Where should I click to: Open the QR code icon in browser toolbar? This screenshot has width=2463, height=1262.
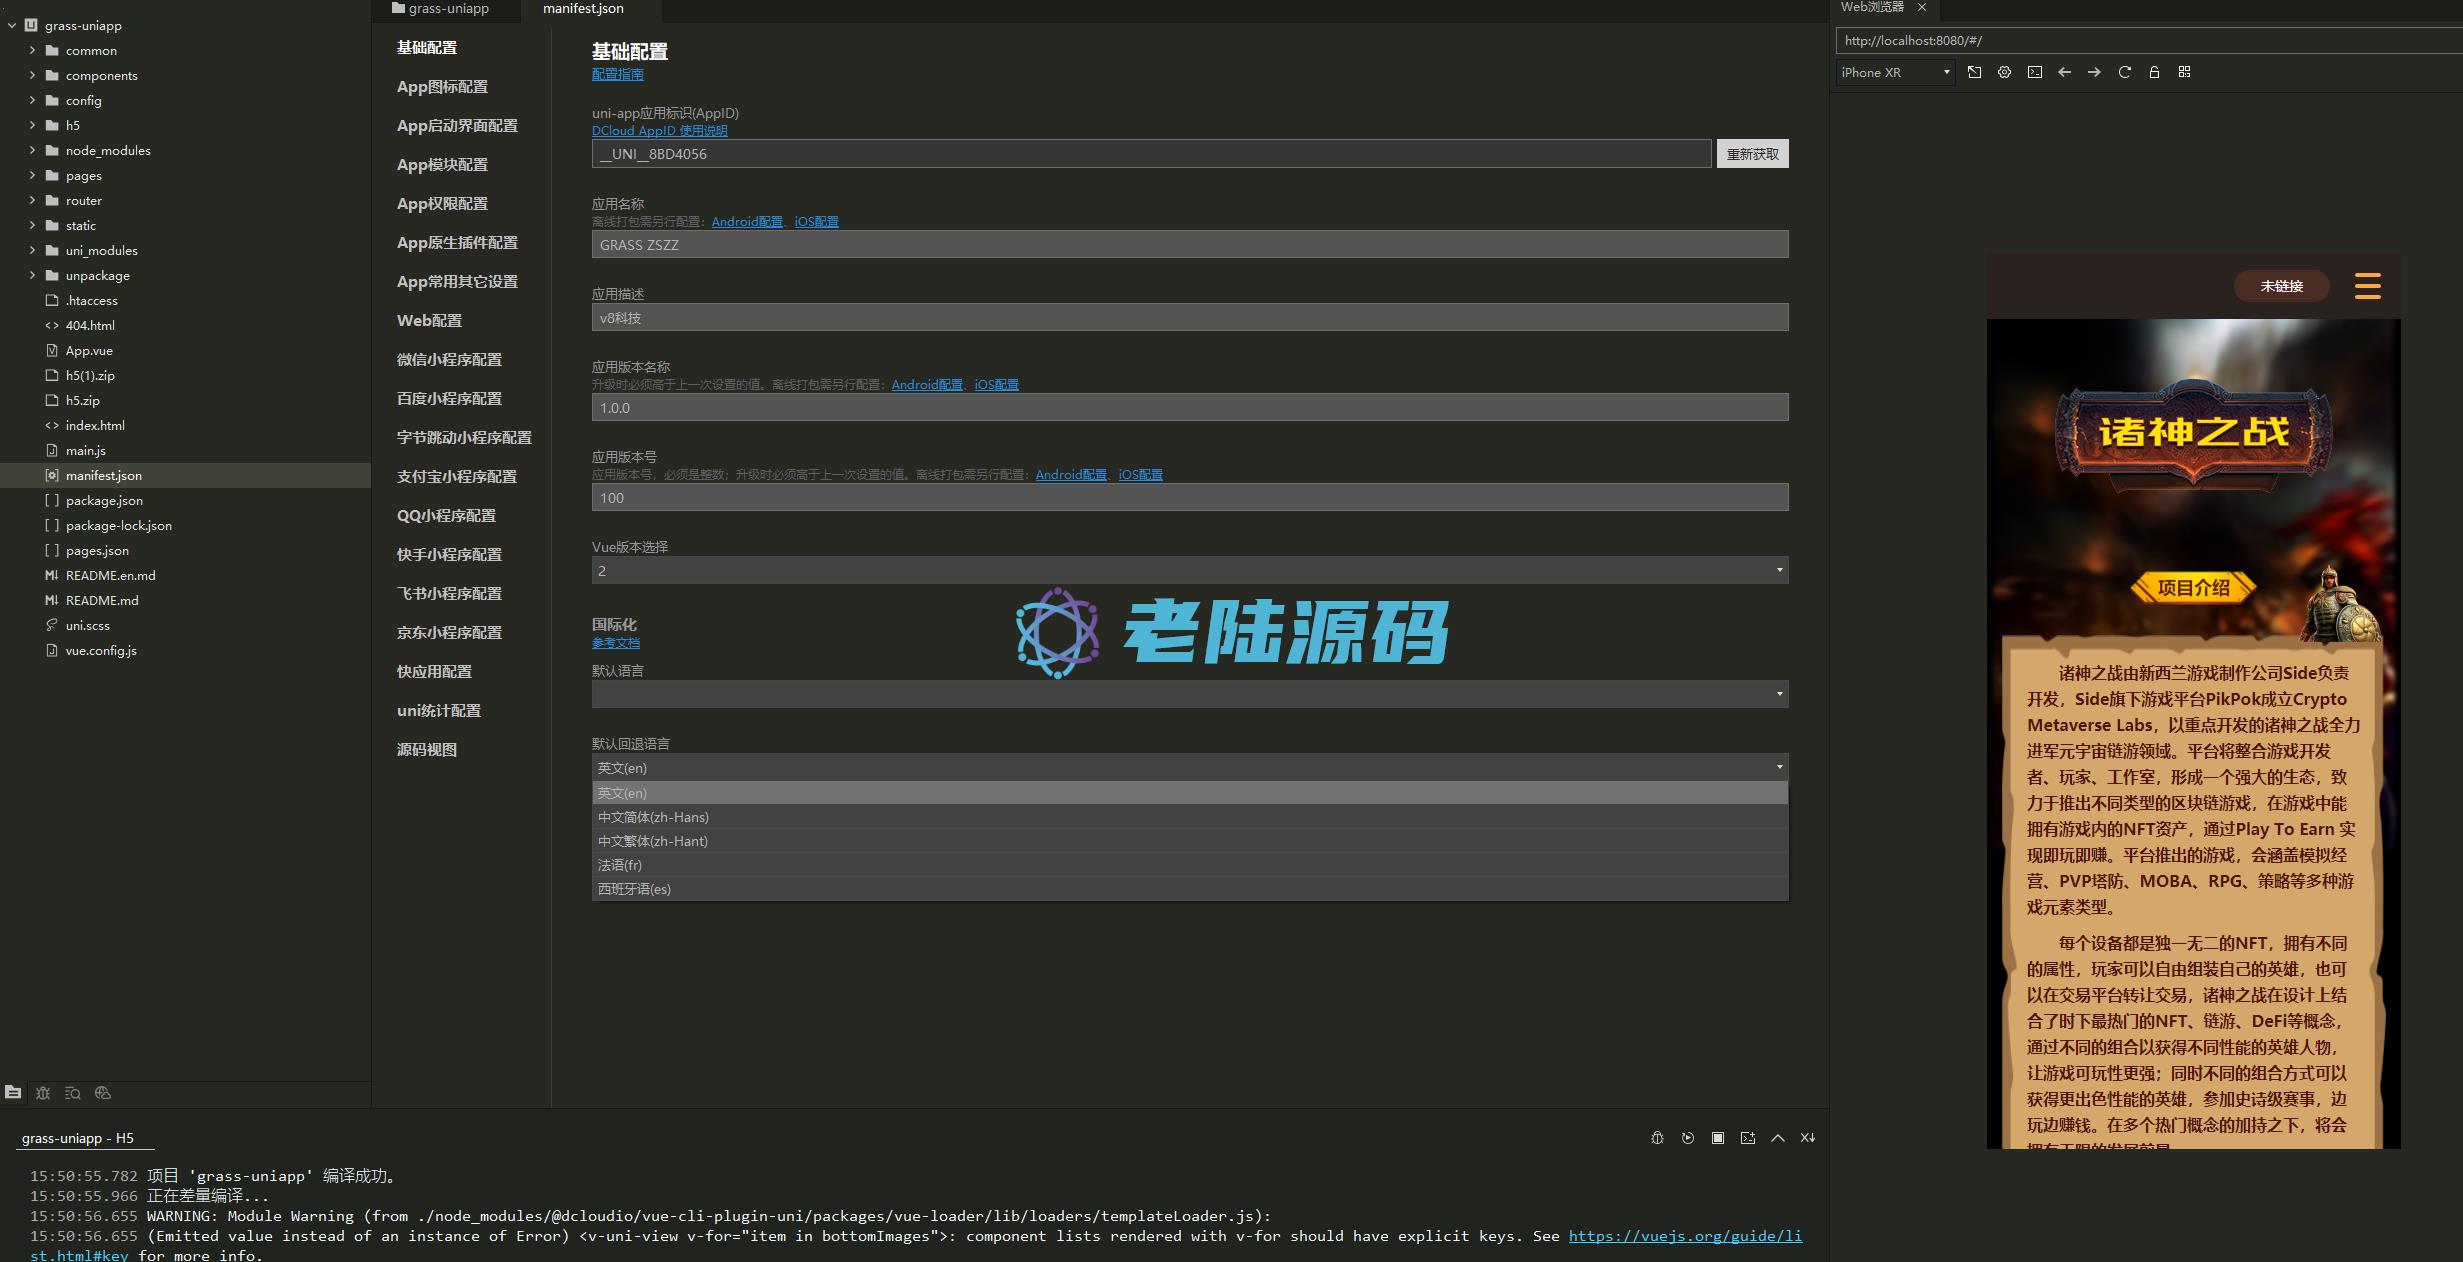coord(2184,72)
